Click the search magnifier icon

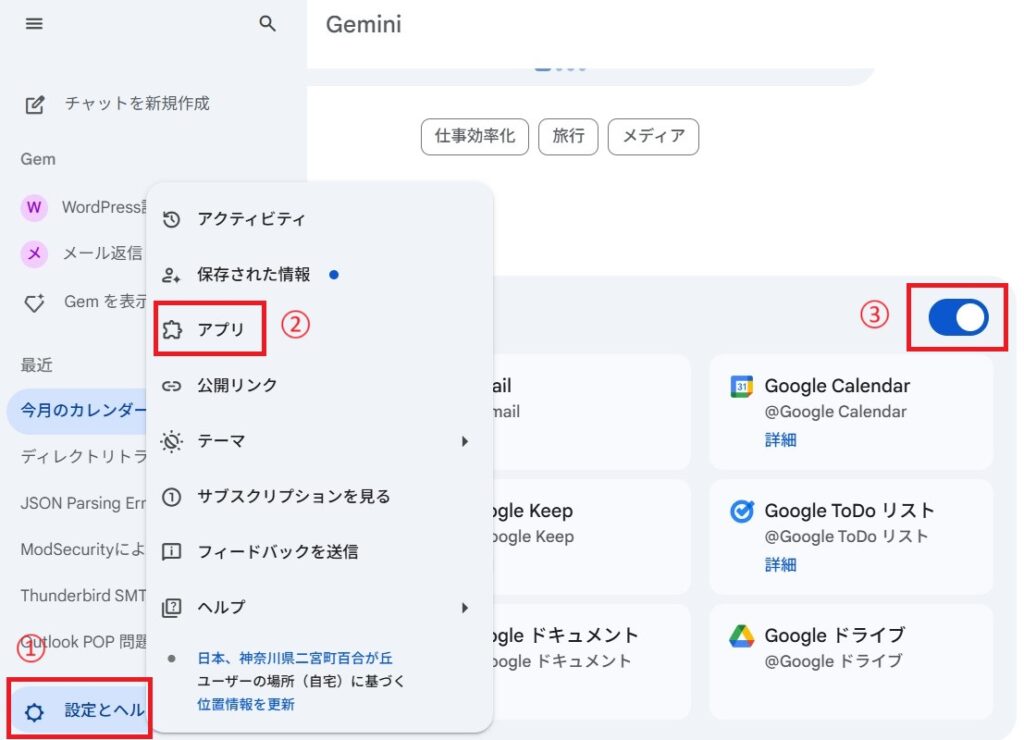coord(267,24)
